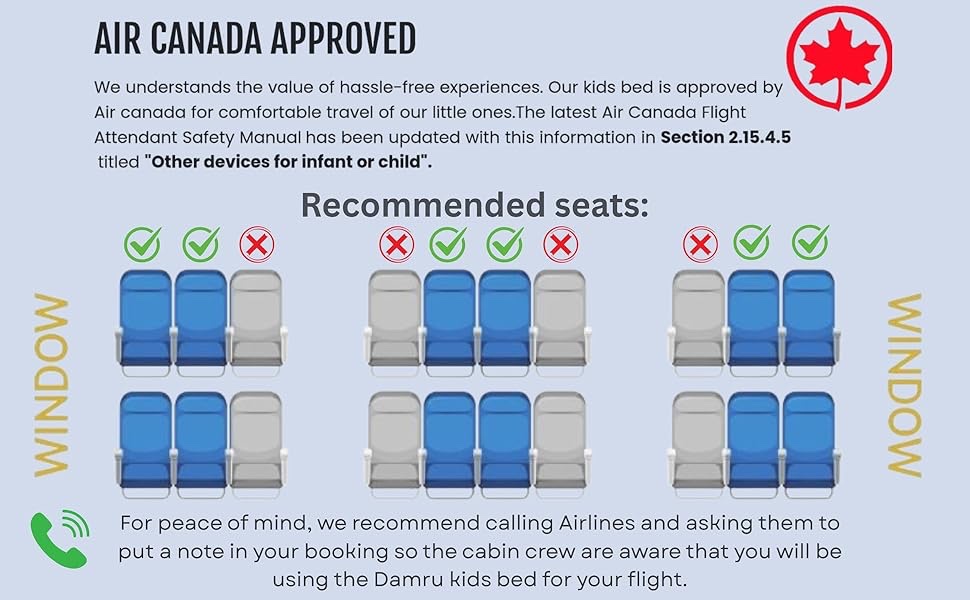Click the second green checkmark in the left group
This screenshot has width=970, height=600.
tap(201, 243)
